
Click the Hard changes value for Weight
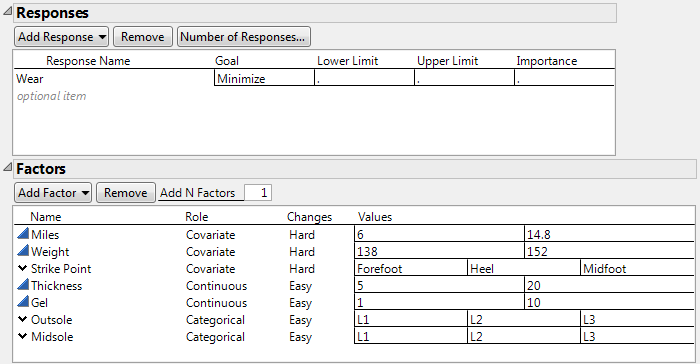(302, 251)
